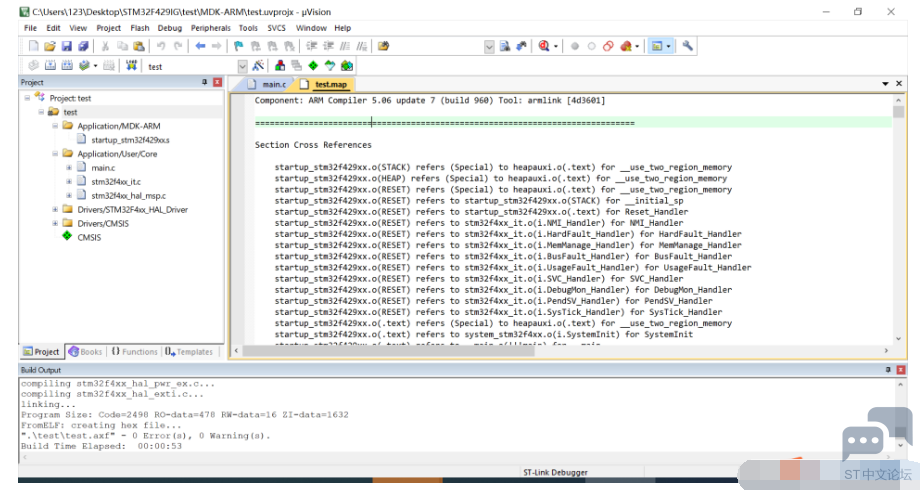Viewport: 921px width, 490px height.
Task: Click the Download to flash icon
Action: [x=131, y=66]
